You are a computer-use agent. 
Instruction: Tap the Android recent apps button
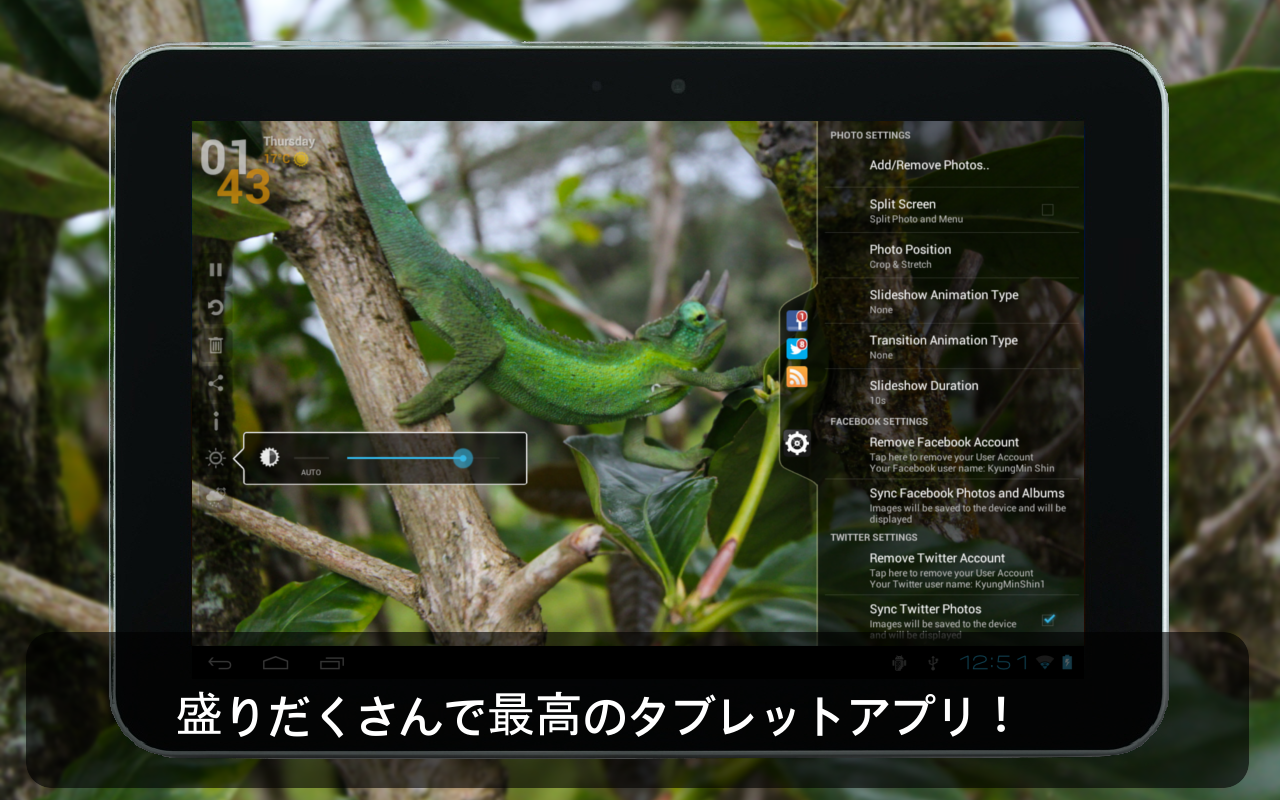[x=332, y=663]
